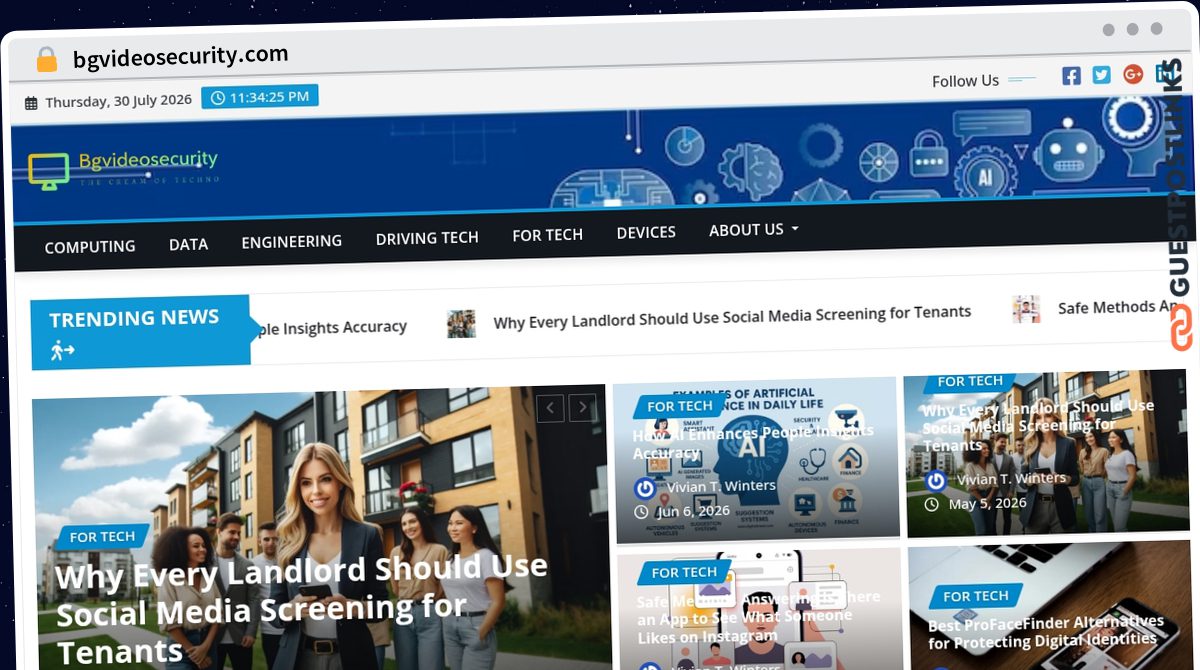Click For Tech tag on main slider

(102, 537)
